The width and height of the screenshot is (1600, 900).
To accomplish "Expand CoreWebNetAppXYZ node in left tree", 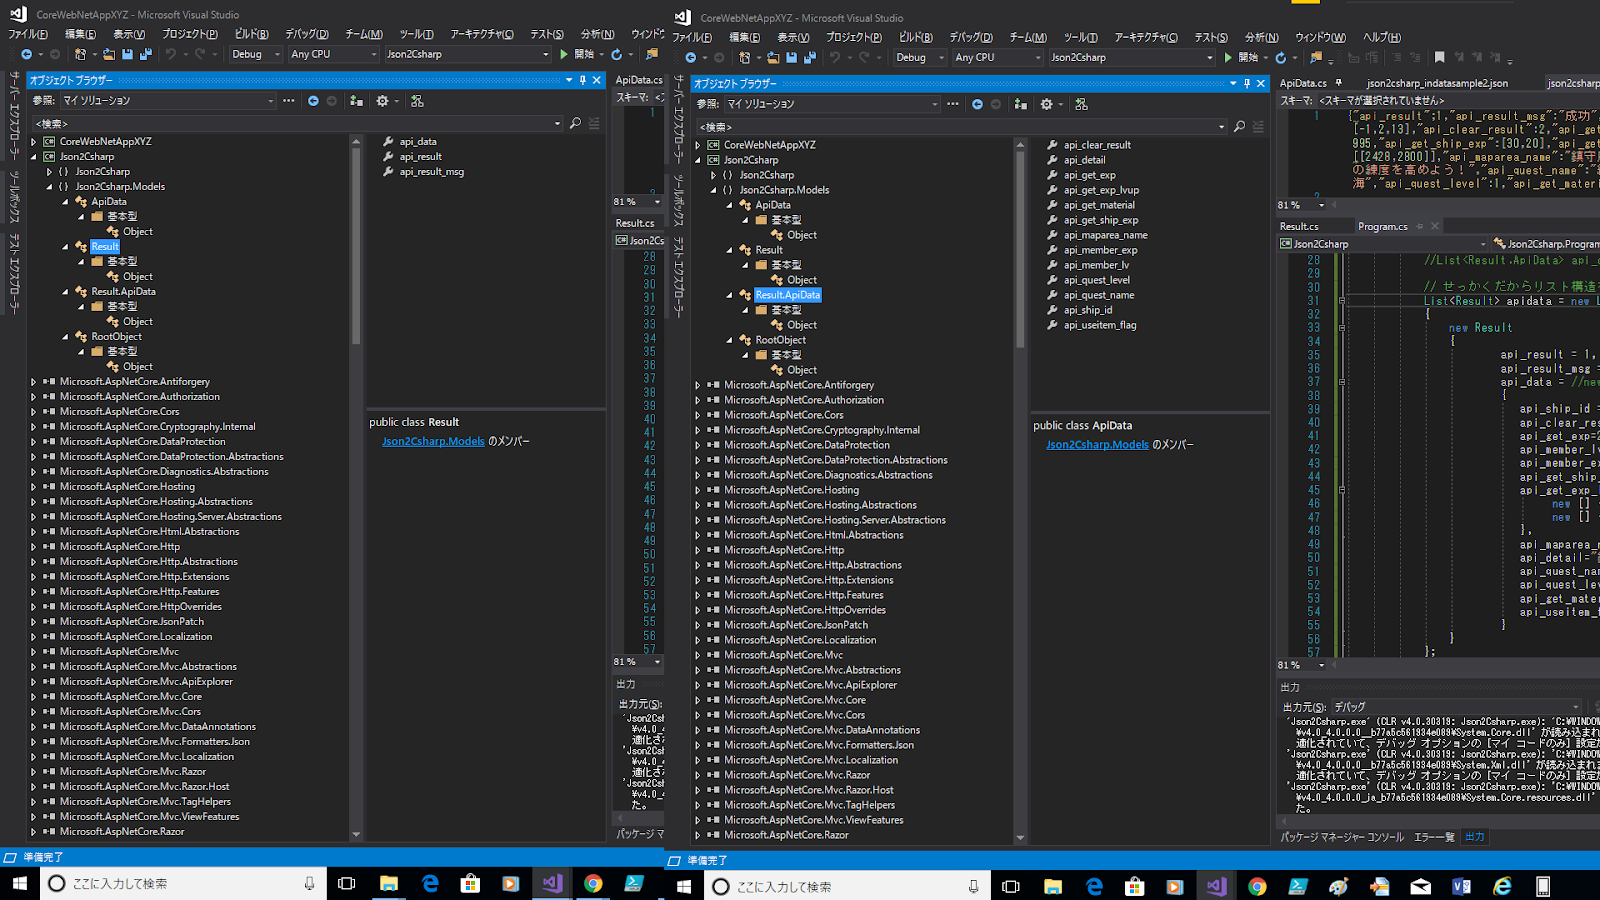I will tap(34, 142).
